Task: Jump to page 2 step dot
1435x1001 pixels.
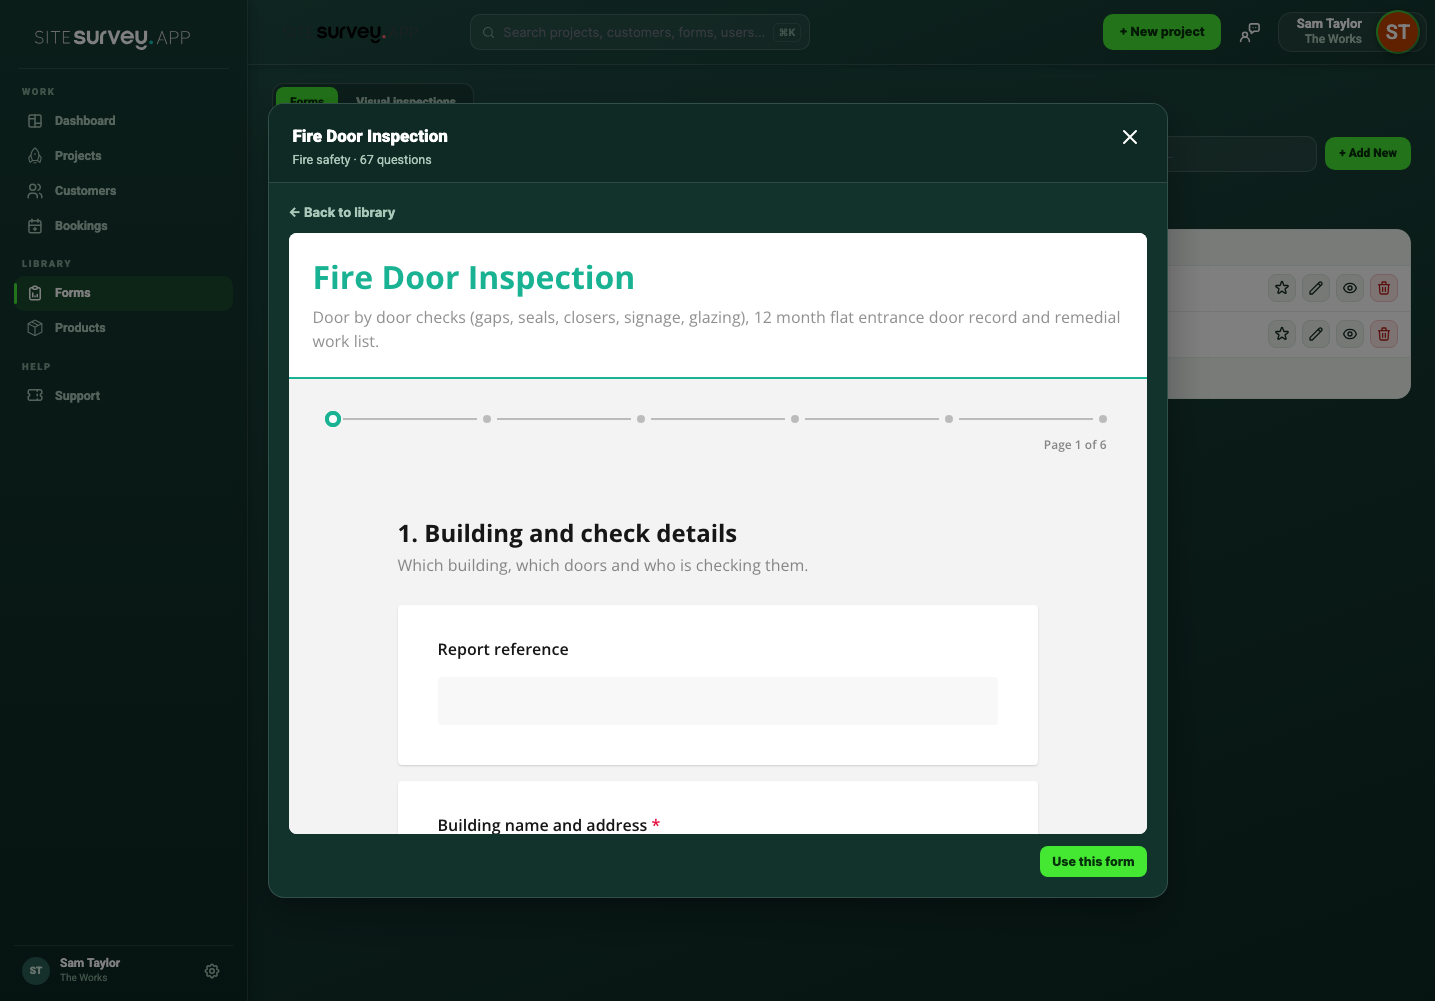Action: 487,419
